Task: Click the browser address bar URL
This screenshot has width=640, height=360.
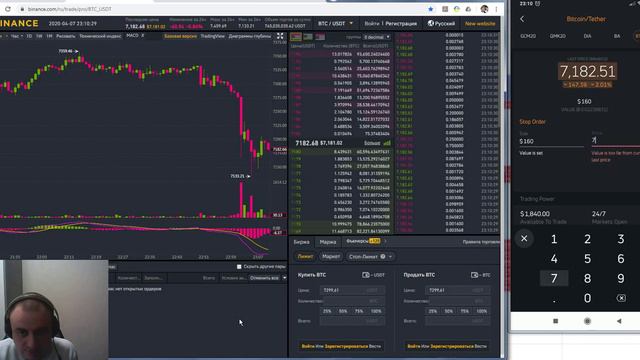Action: pyautogui.click(x=69, y=9)
